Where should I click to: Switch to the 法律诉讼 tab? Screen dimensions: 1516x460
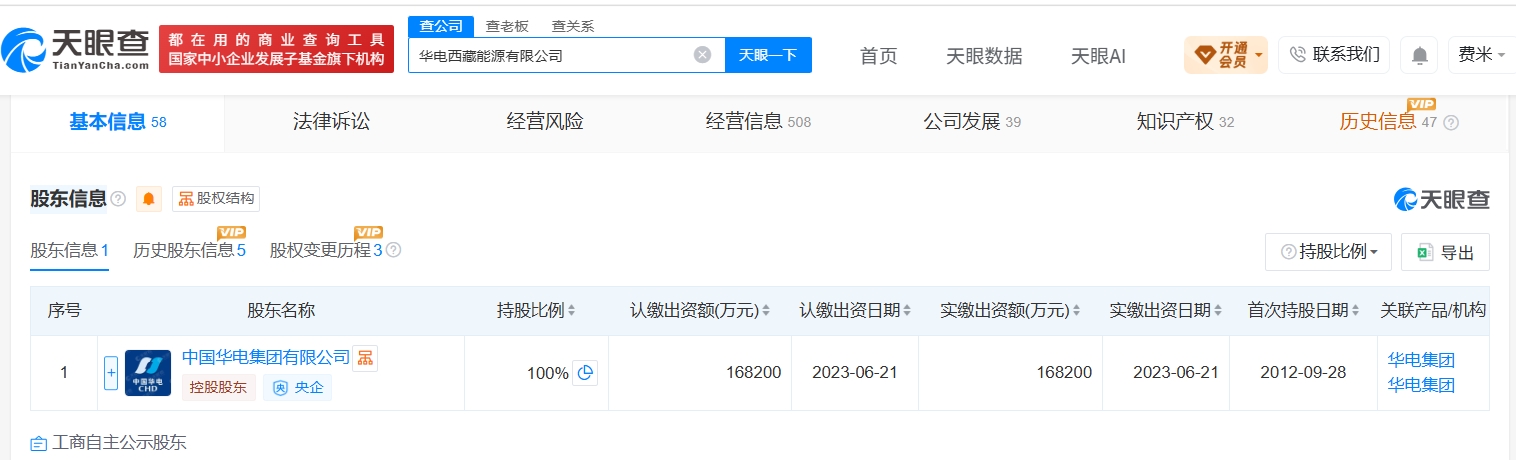pos(331,122)
